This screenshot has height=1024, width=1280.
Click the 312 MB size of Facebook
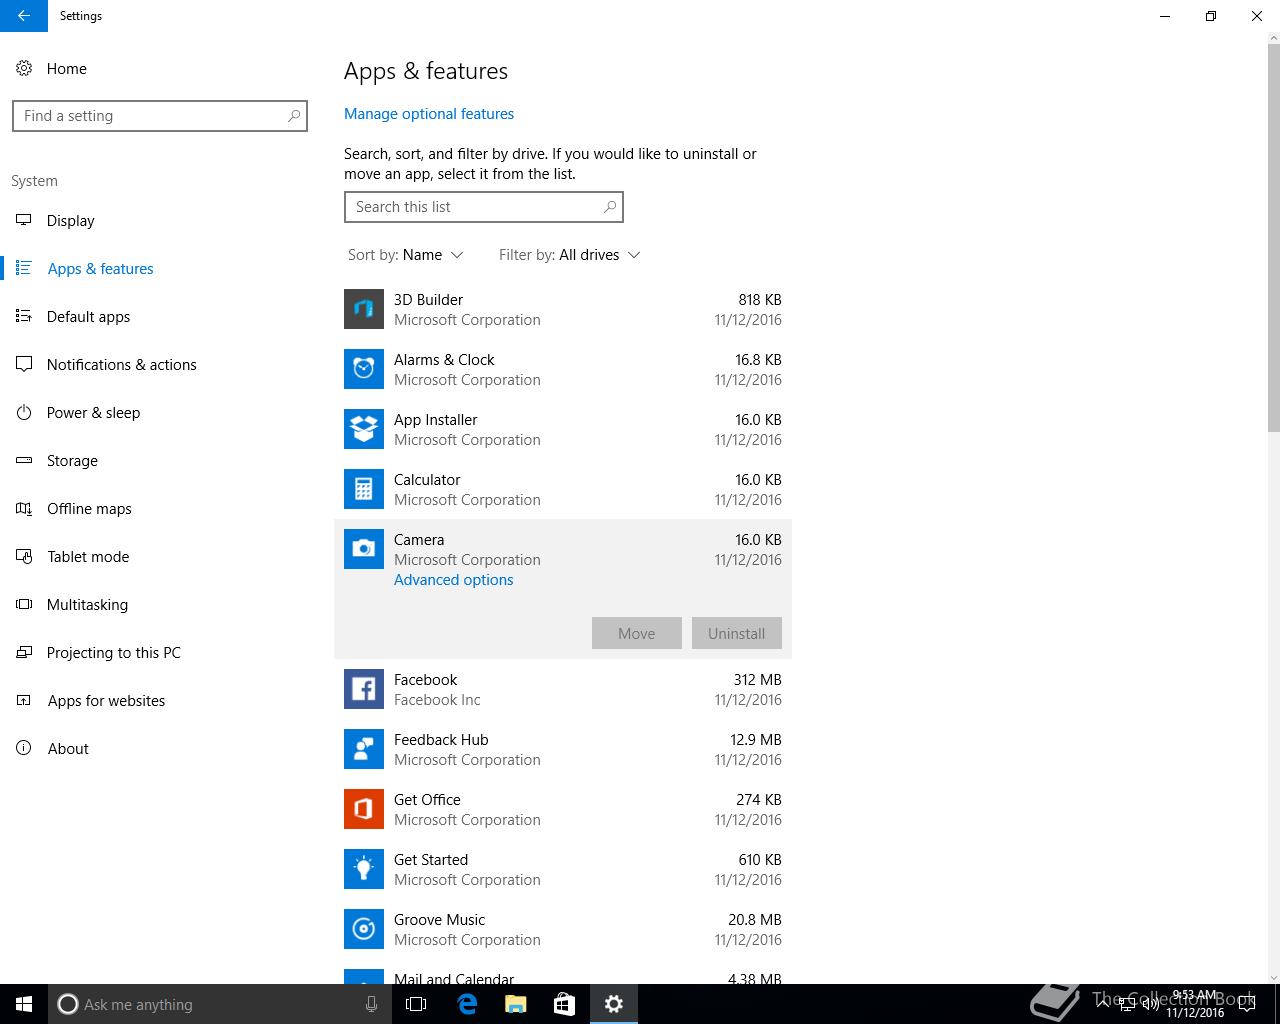(x=757, y=680)
